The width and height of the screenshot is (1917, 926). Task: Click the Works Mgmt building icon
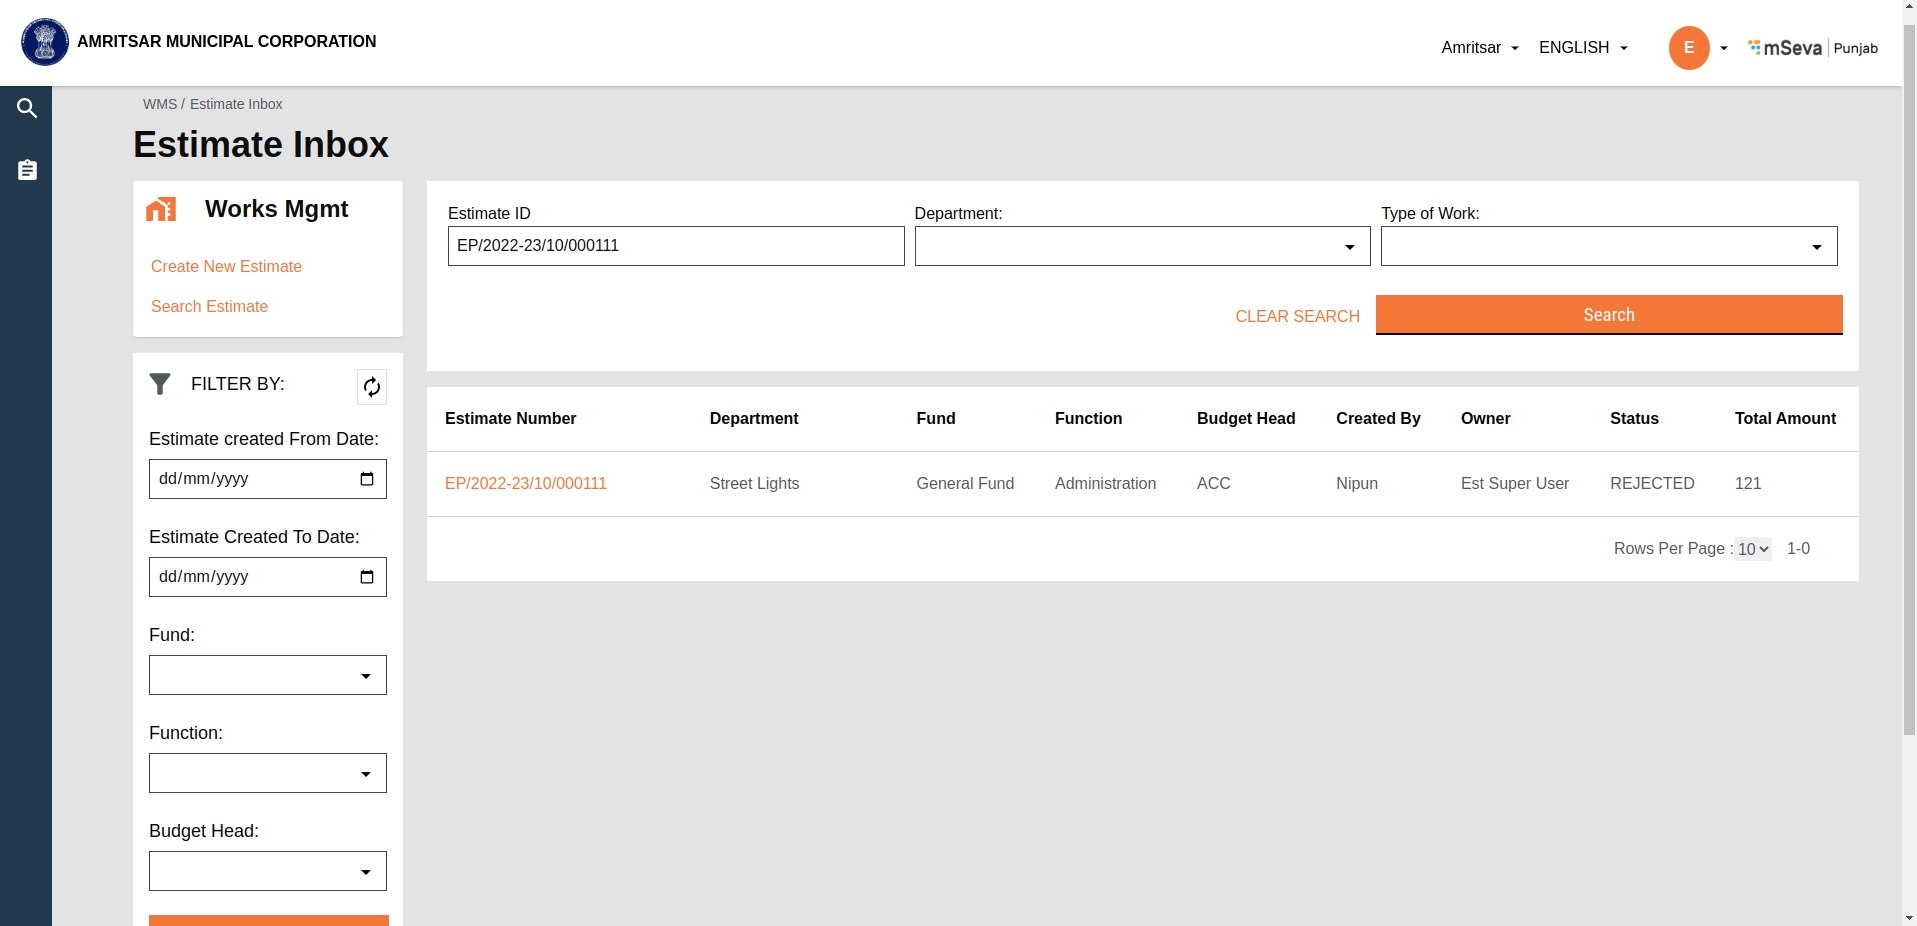pyautogui.click(x=161, y=209)
